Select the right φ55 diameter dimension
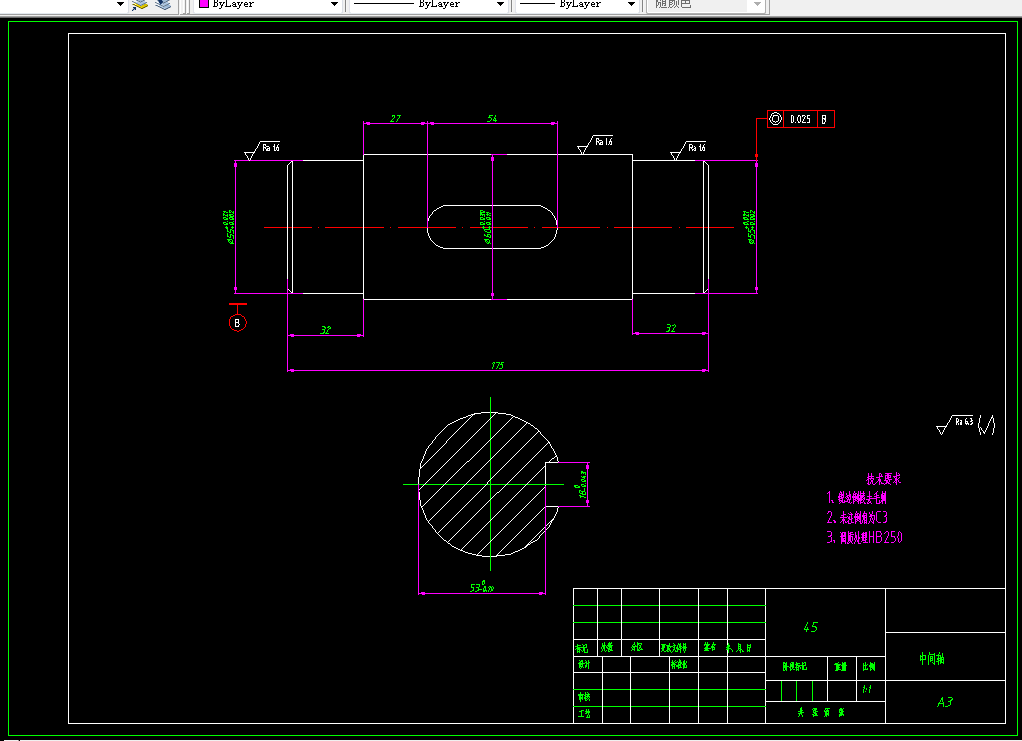 coord(750,227)
